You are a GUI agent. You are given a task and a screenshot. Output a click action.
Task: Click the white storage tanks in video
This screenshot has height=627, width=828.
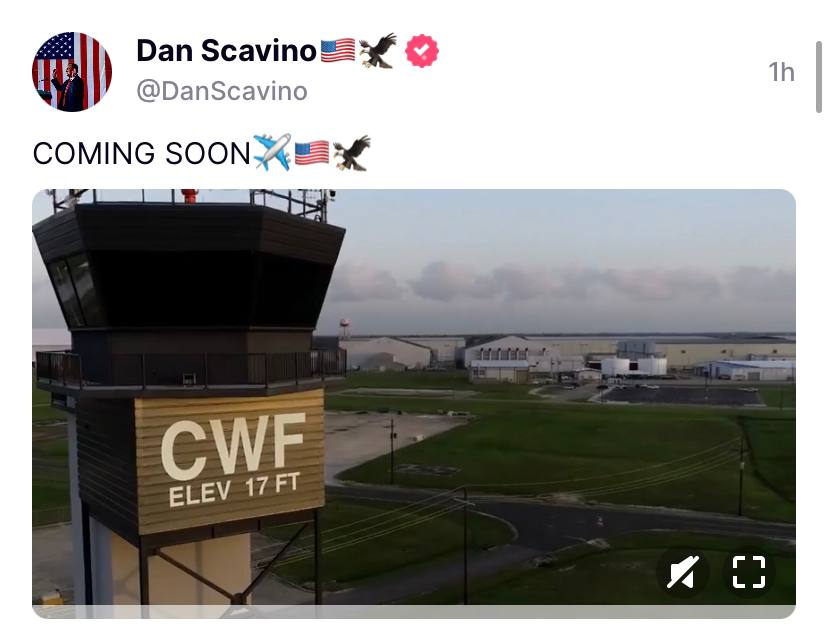tap(634, 366)
